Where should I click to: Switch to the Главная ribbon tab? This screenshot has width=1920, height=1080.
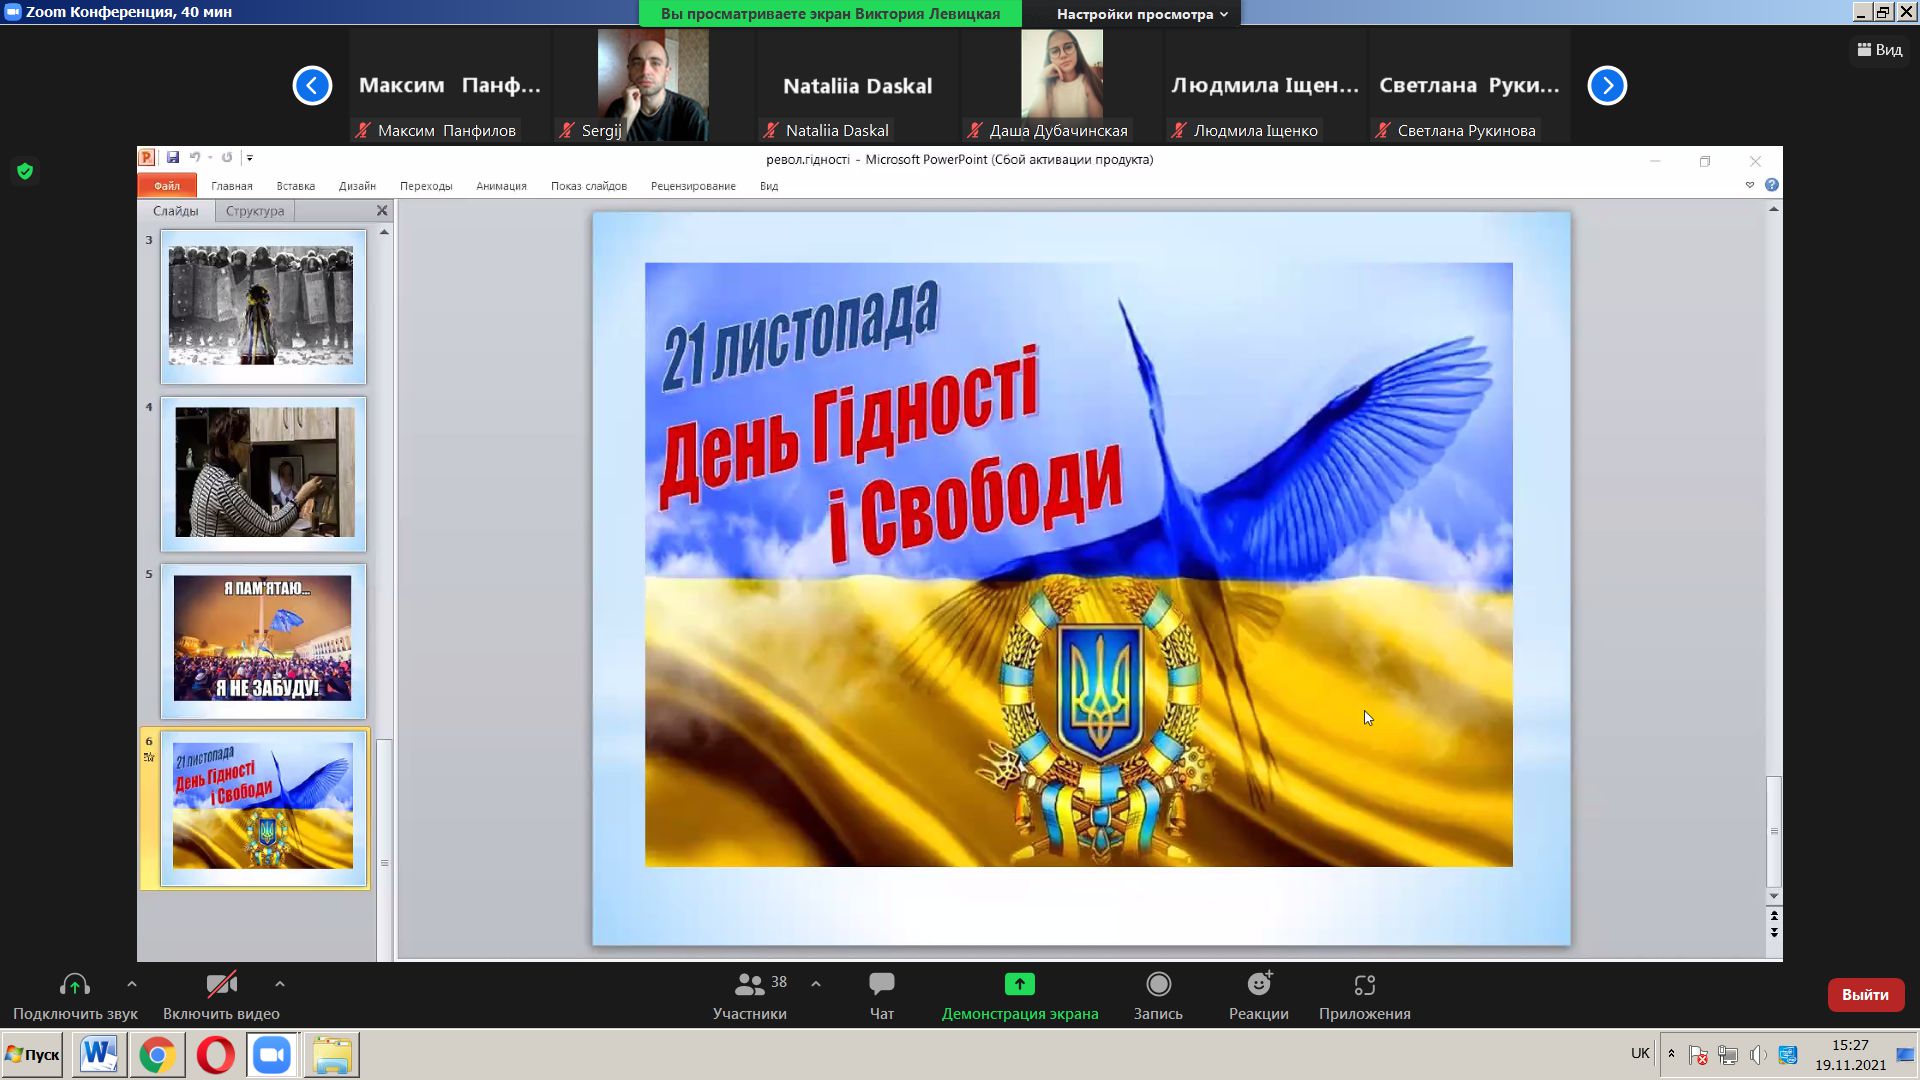232,186
